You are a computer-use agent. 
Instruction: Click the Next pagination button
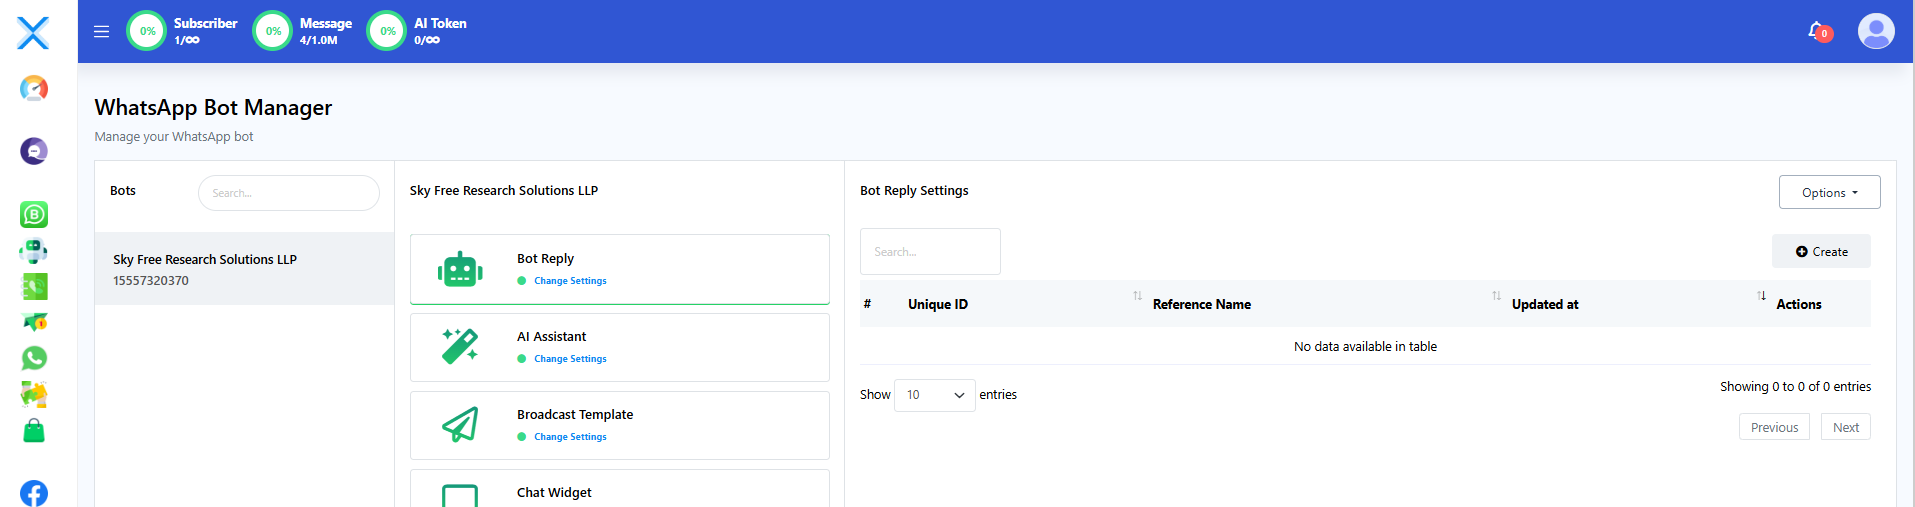tap(1845, 427)
